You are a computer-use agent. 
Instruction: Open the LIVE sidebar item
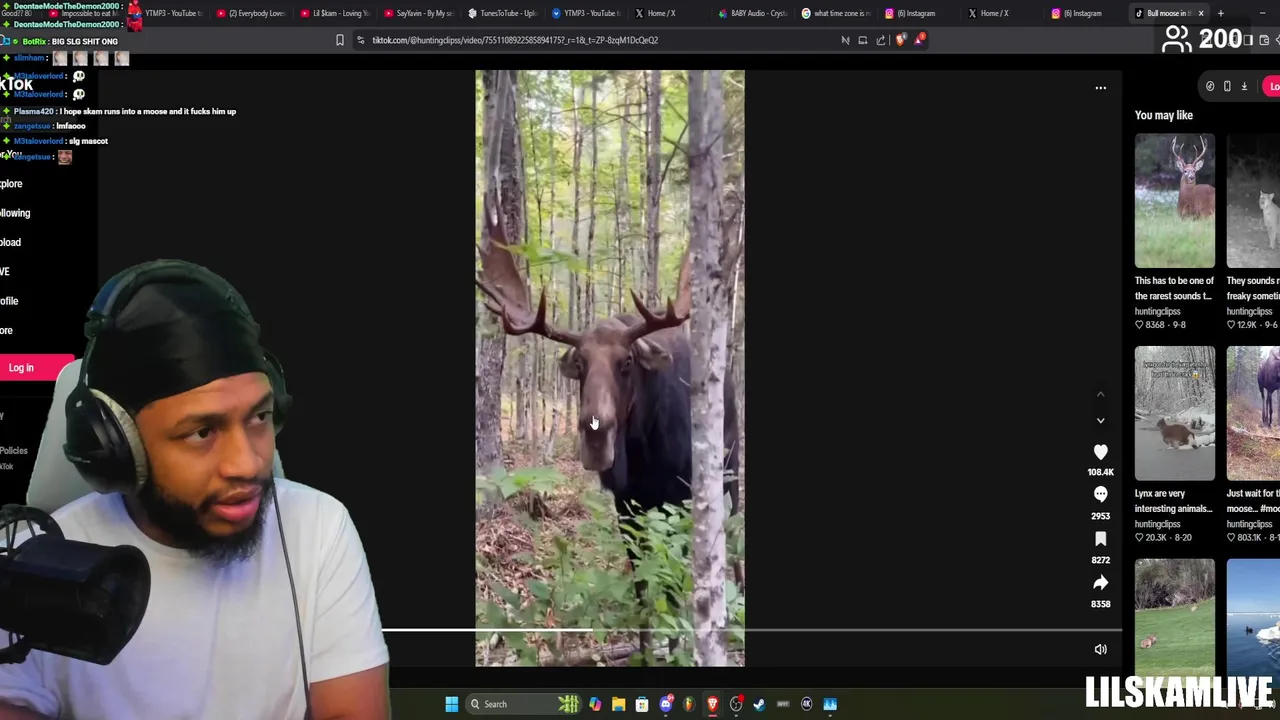(x=5, y=272)
